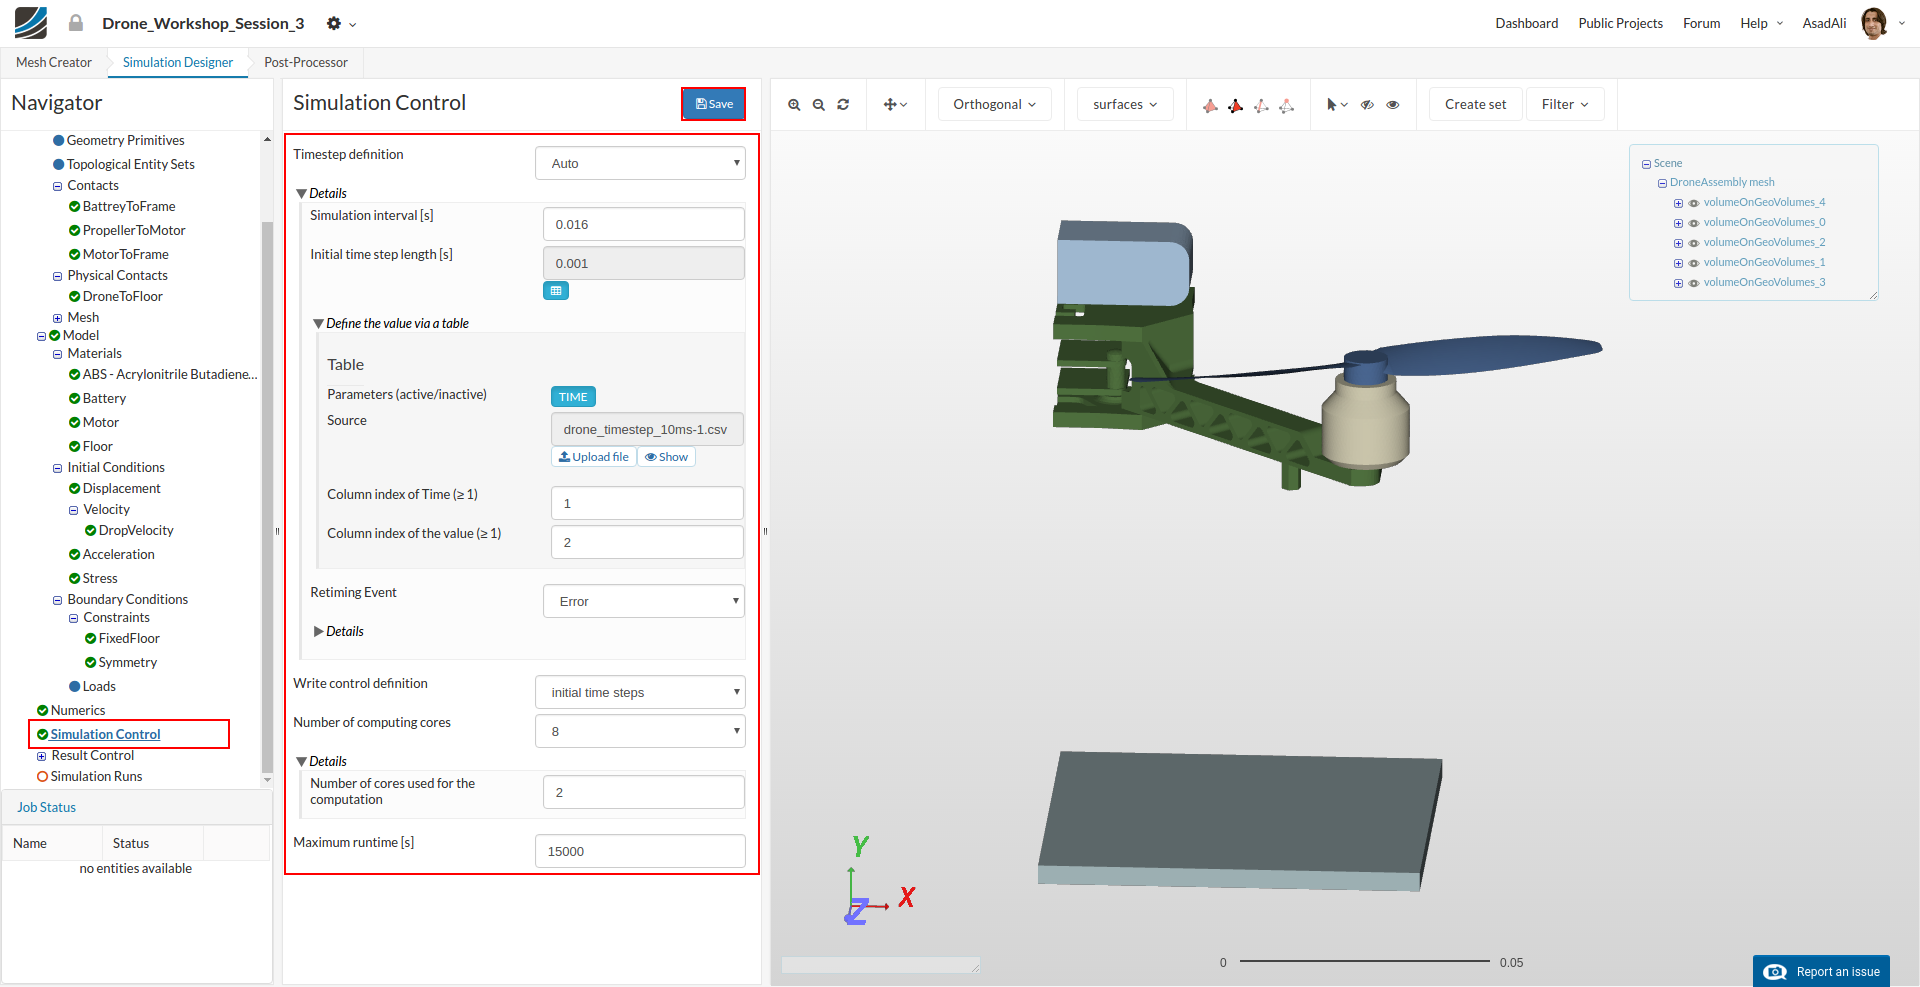Click the zoom out magnifier icon

point(819,105)
